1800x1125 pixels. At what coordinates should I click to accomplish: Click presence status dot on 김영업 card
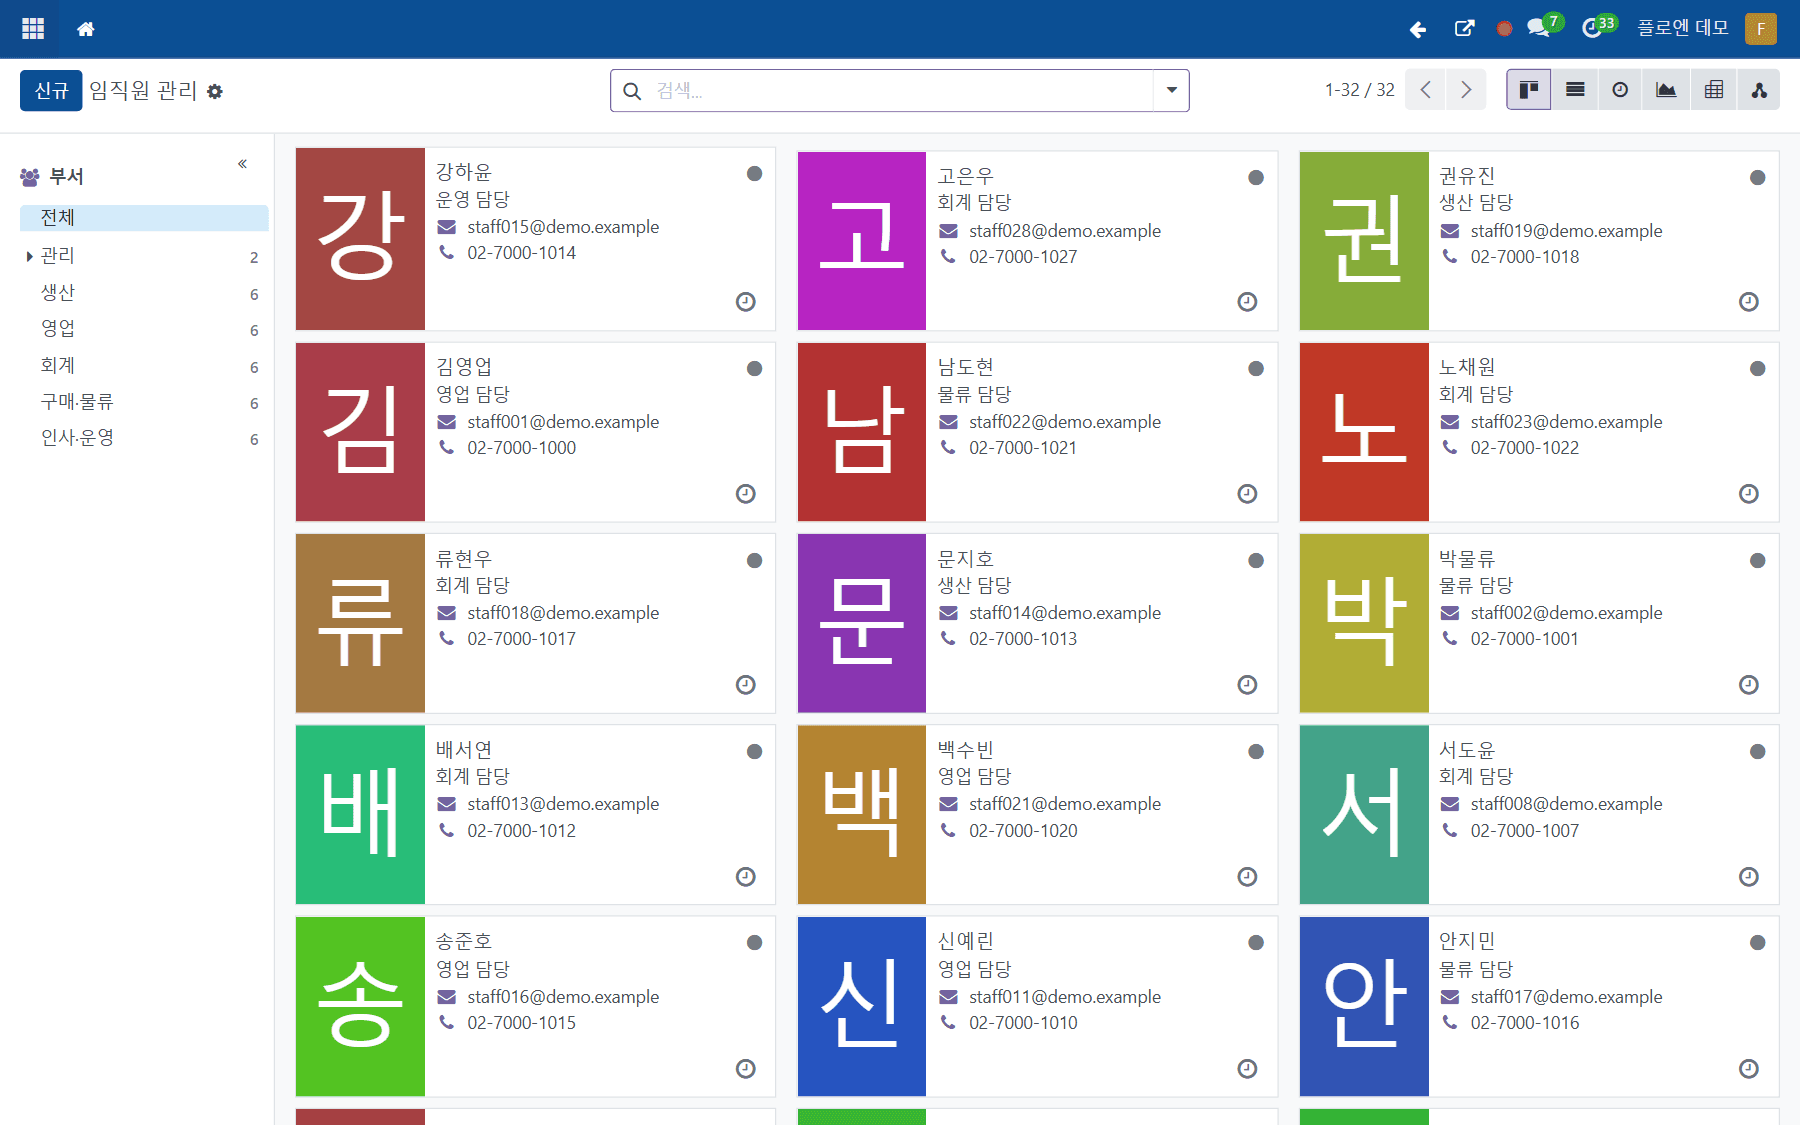[x=755, y=369]
